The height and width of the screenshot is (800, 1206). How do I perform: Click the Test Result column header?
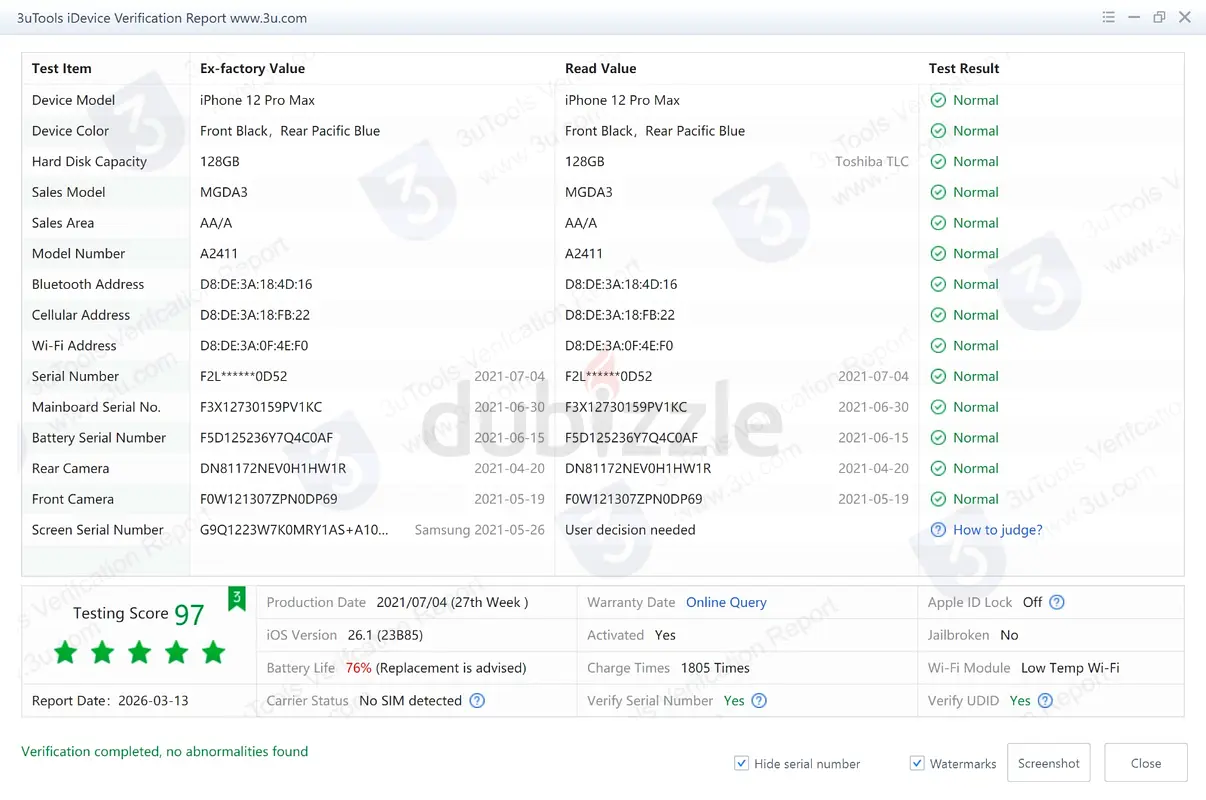(964, 68)
